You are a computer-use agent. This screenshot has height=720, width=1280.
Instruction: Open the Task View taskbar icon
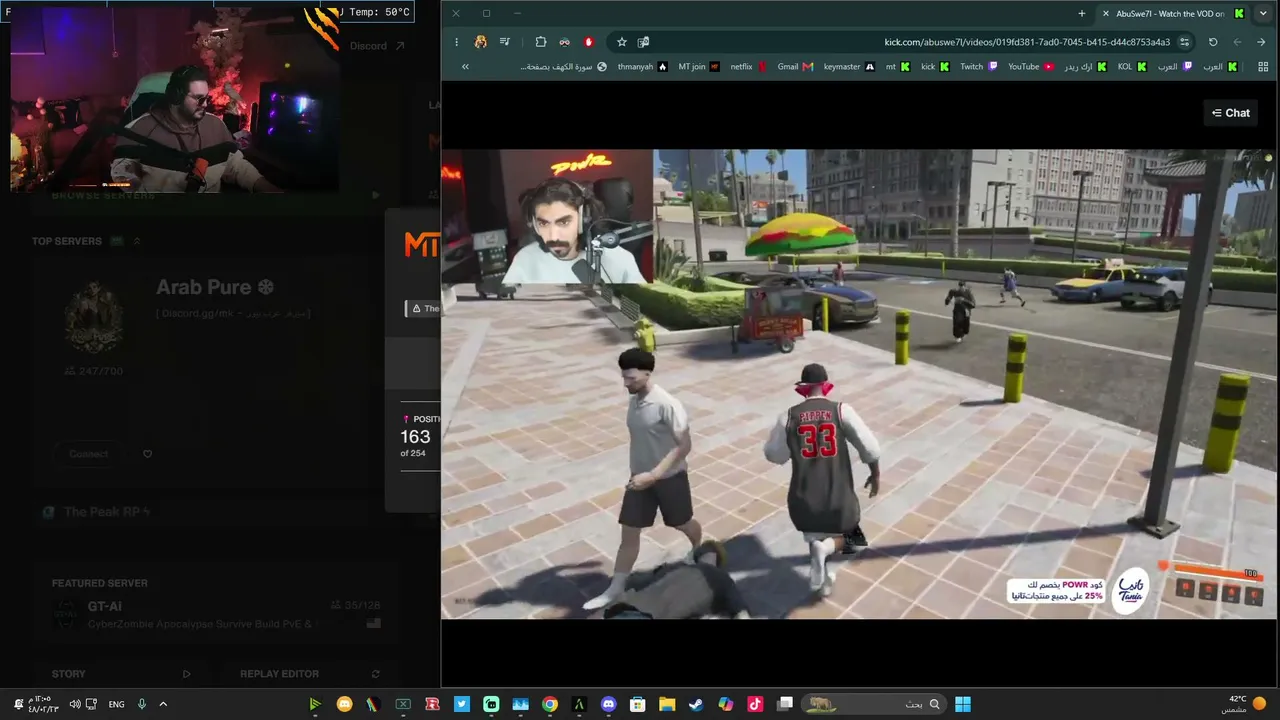tap(785, 704)
